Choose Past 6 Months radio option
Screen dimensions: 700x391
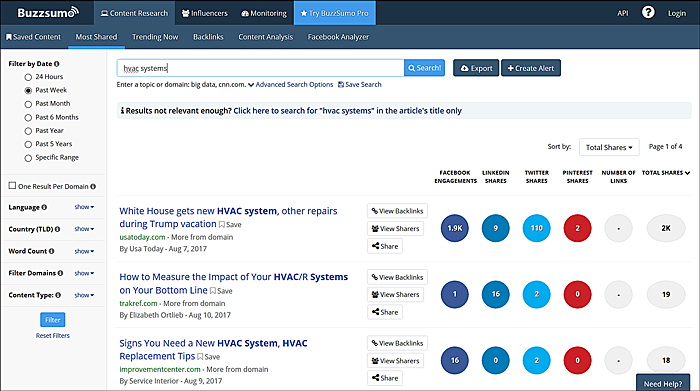click(x=28, y=118)
